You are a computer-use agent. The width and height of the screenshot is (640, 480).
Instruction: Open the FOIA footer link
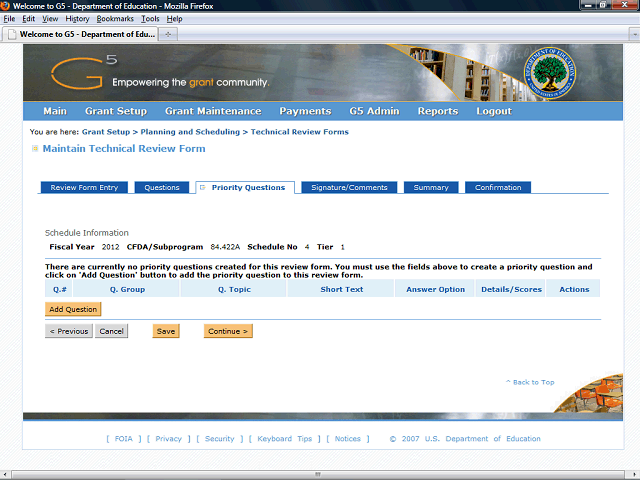(x=124, y=439)
